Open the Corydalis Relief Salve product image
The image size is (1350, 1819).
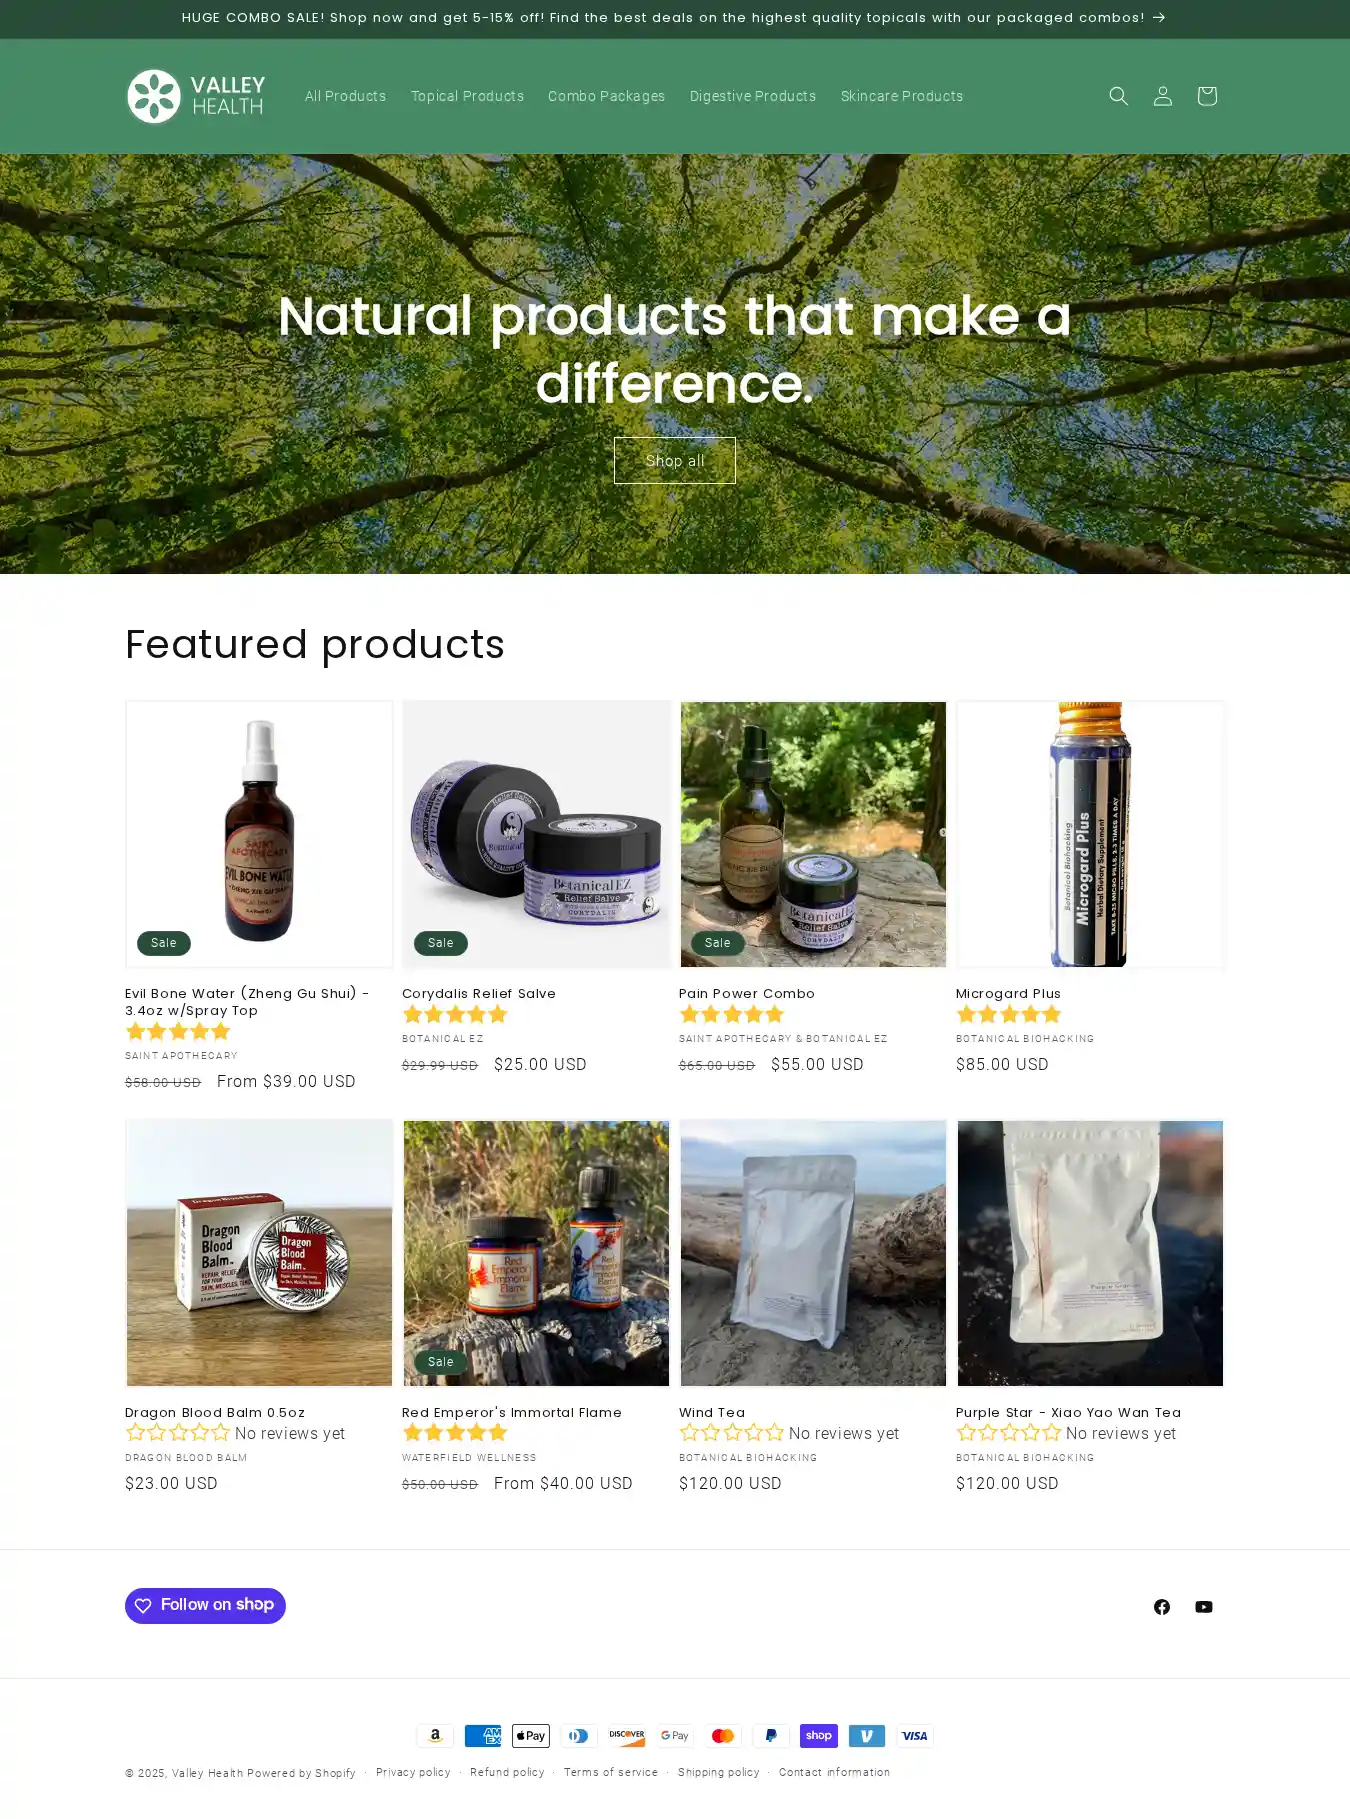[536, 834]
